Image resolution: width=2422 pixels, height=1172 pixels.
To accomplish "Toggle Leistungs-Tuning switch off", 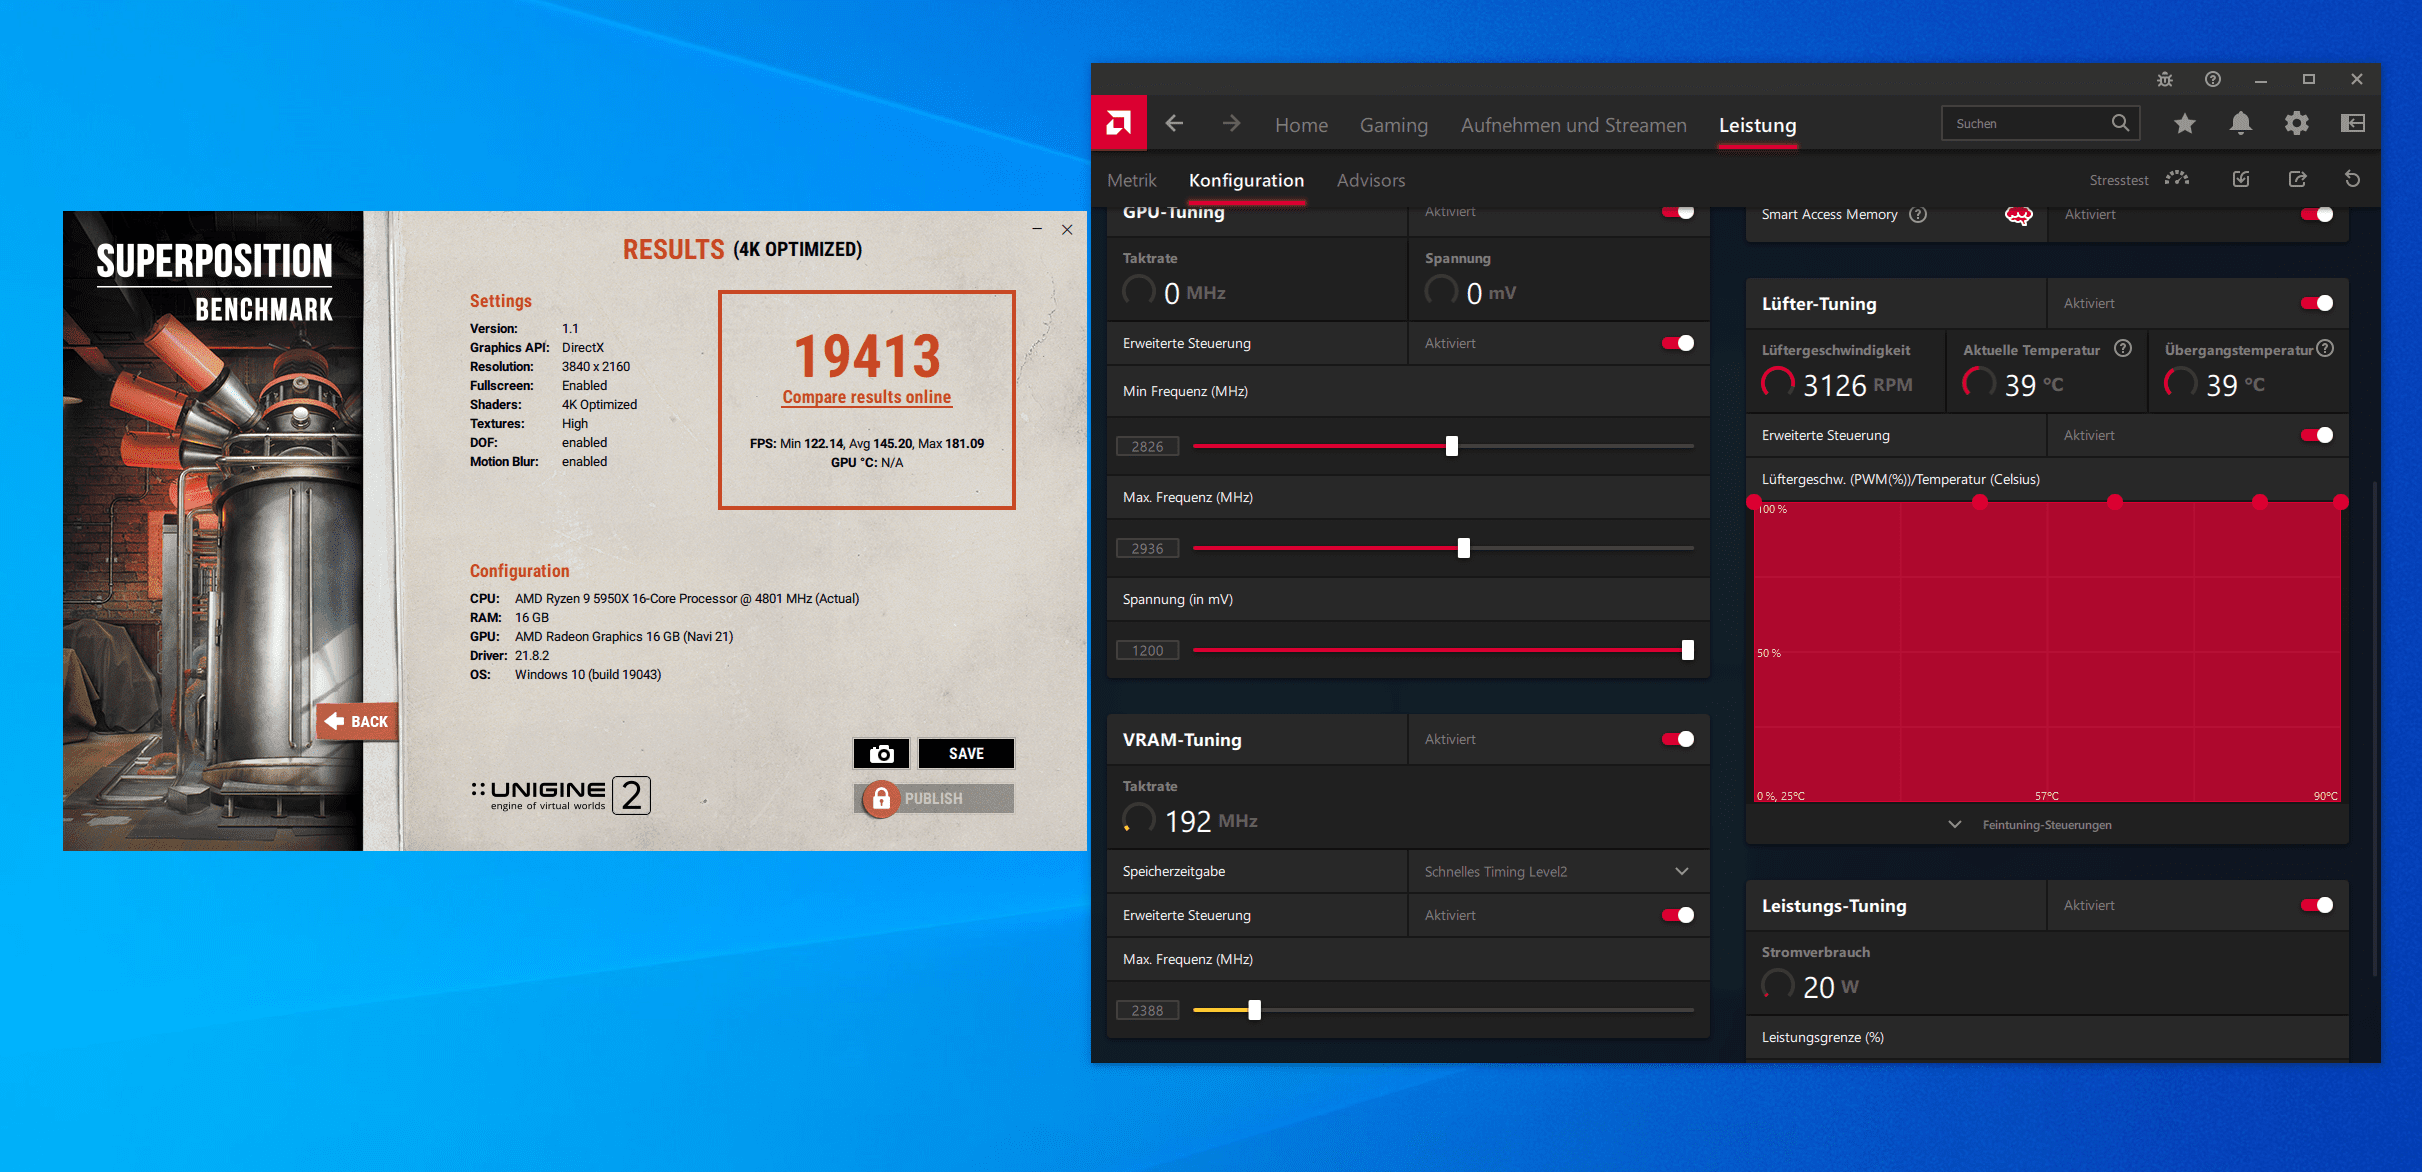I will coord(2316,905).
